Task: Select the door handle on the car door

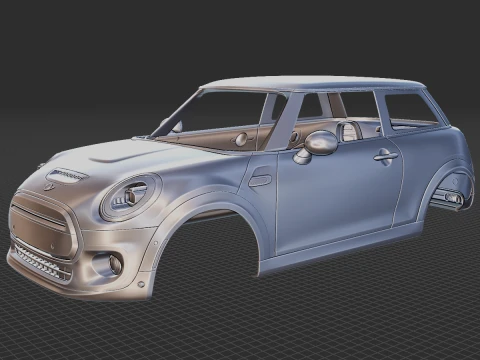Action: [385, 156]
